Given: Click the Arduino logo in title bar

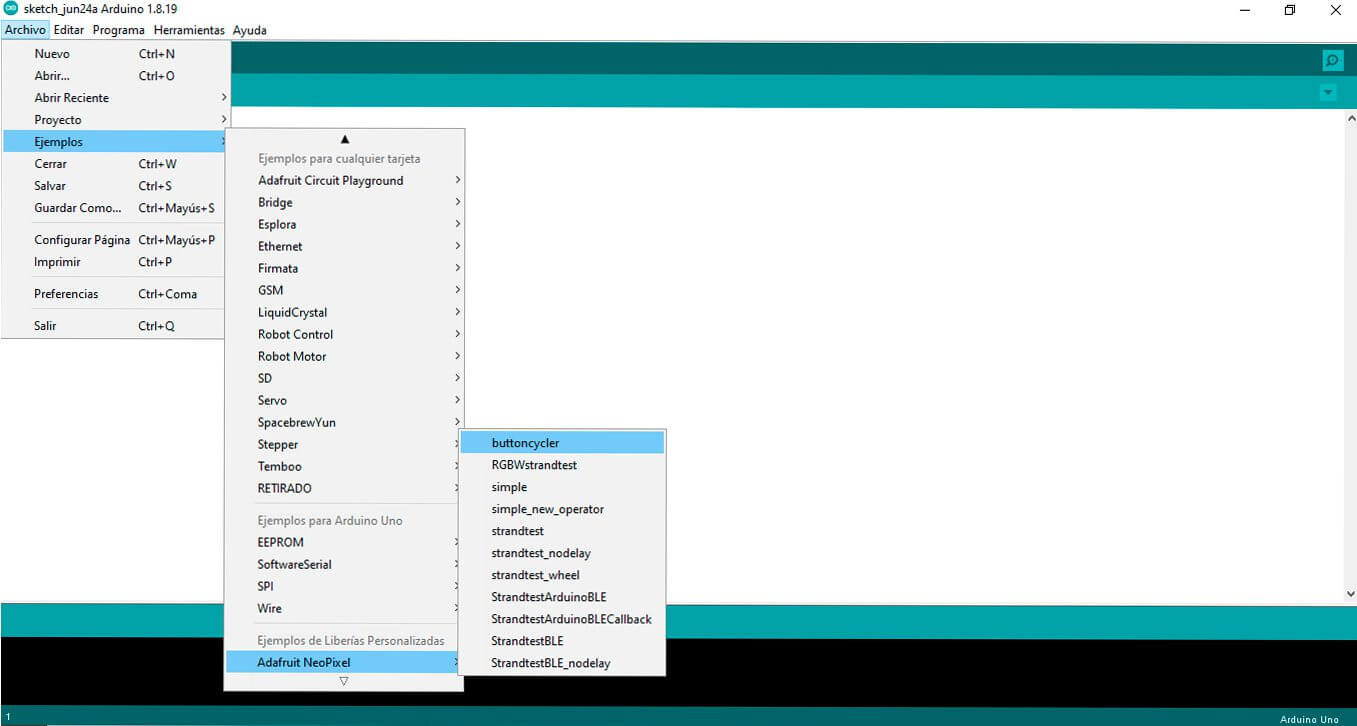Looking at the screenshot, I should coord(11,9).
